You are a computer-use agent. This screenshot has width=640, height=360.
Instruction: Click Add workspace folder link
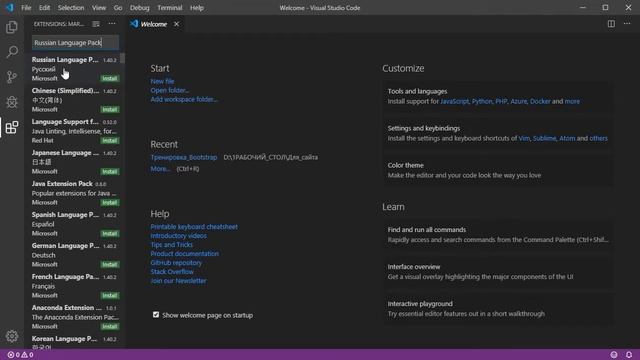[x=184, y=99]
